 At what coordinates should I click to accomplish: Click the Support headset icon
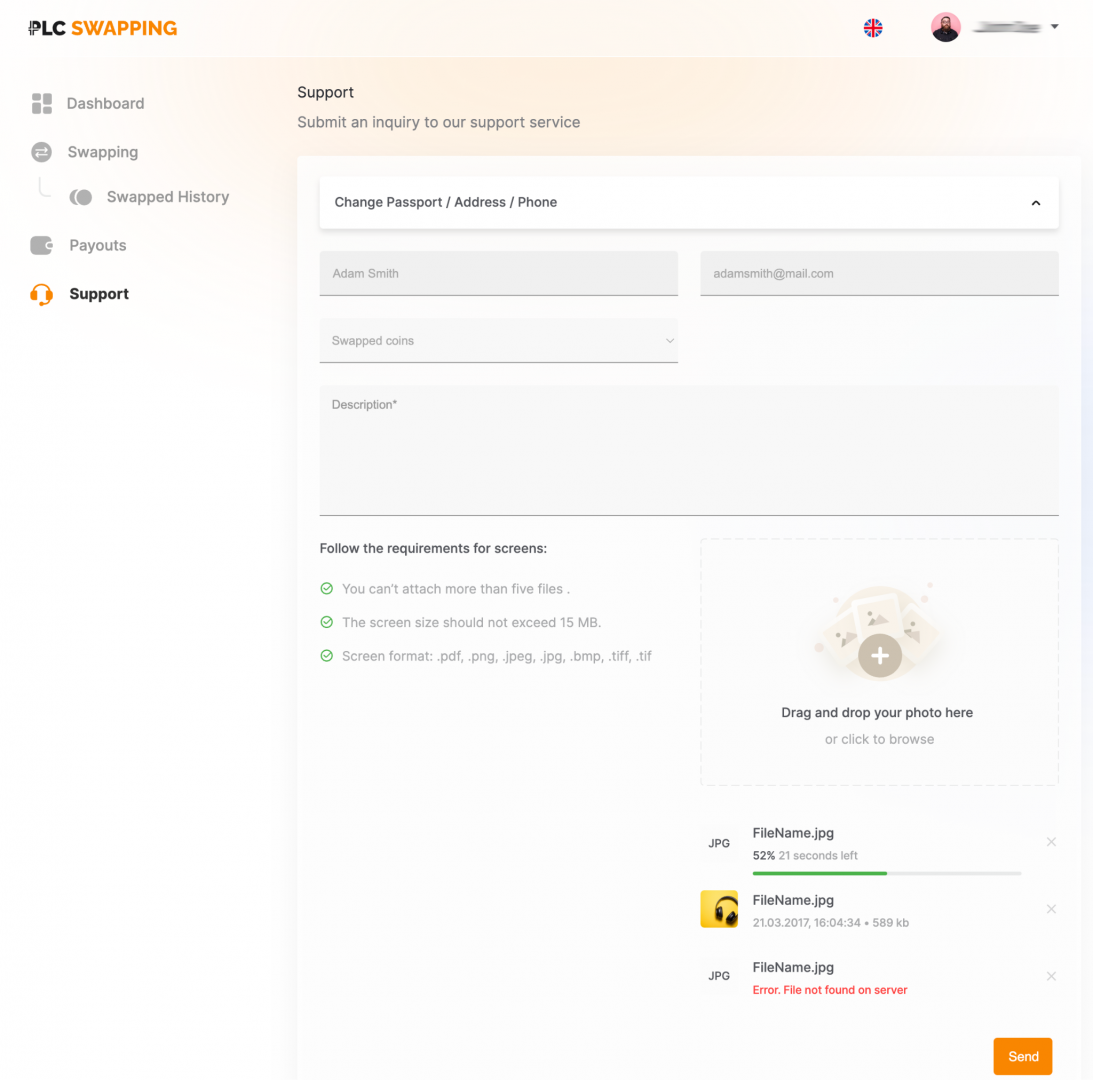click(41, 294)
